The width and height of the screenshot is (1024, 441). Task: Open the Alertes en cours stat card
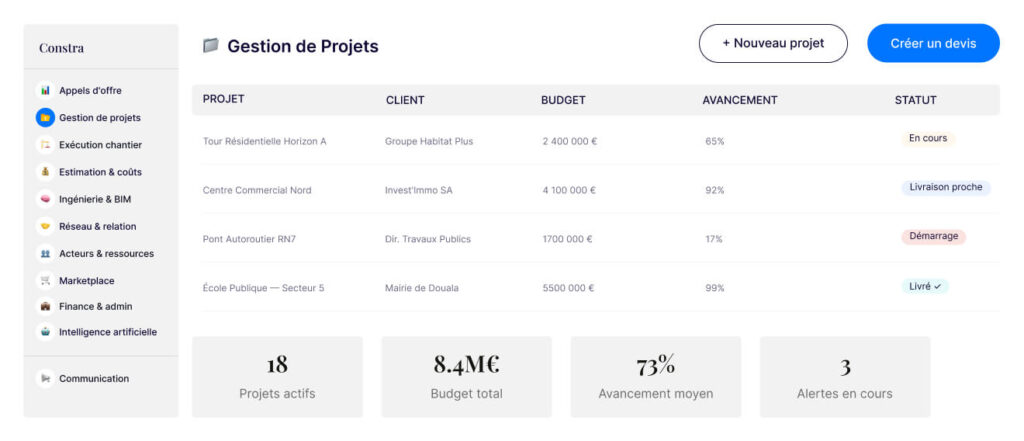(x=845, y=377)
